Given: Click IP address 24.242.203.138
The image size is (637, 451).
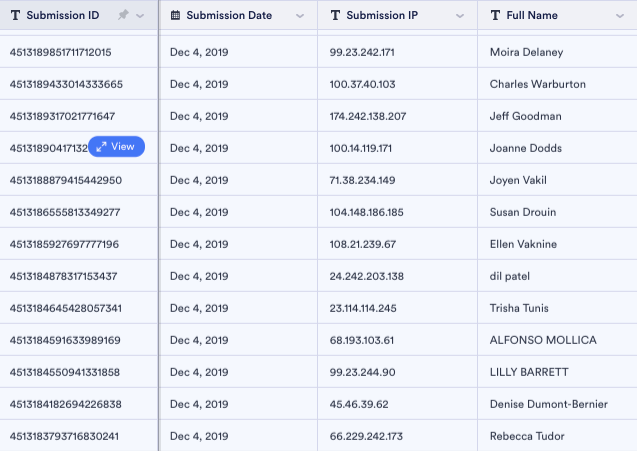Looking at the screenshot, I should click(367, 276).
